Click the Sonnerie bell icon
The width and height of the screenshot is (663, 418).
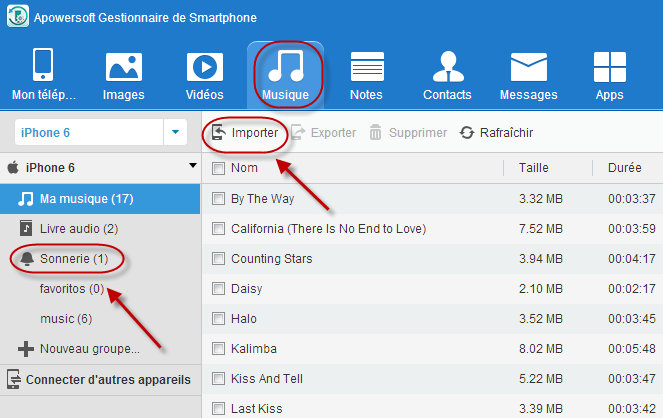click(x=27, y=259)
